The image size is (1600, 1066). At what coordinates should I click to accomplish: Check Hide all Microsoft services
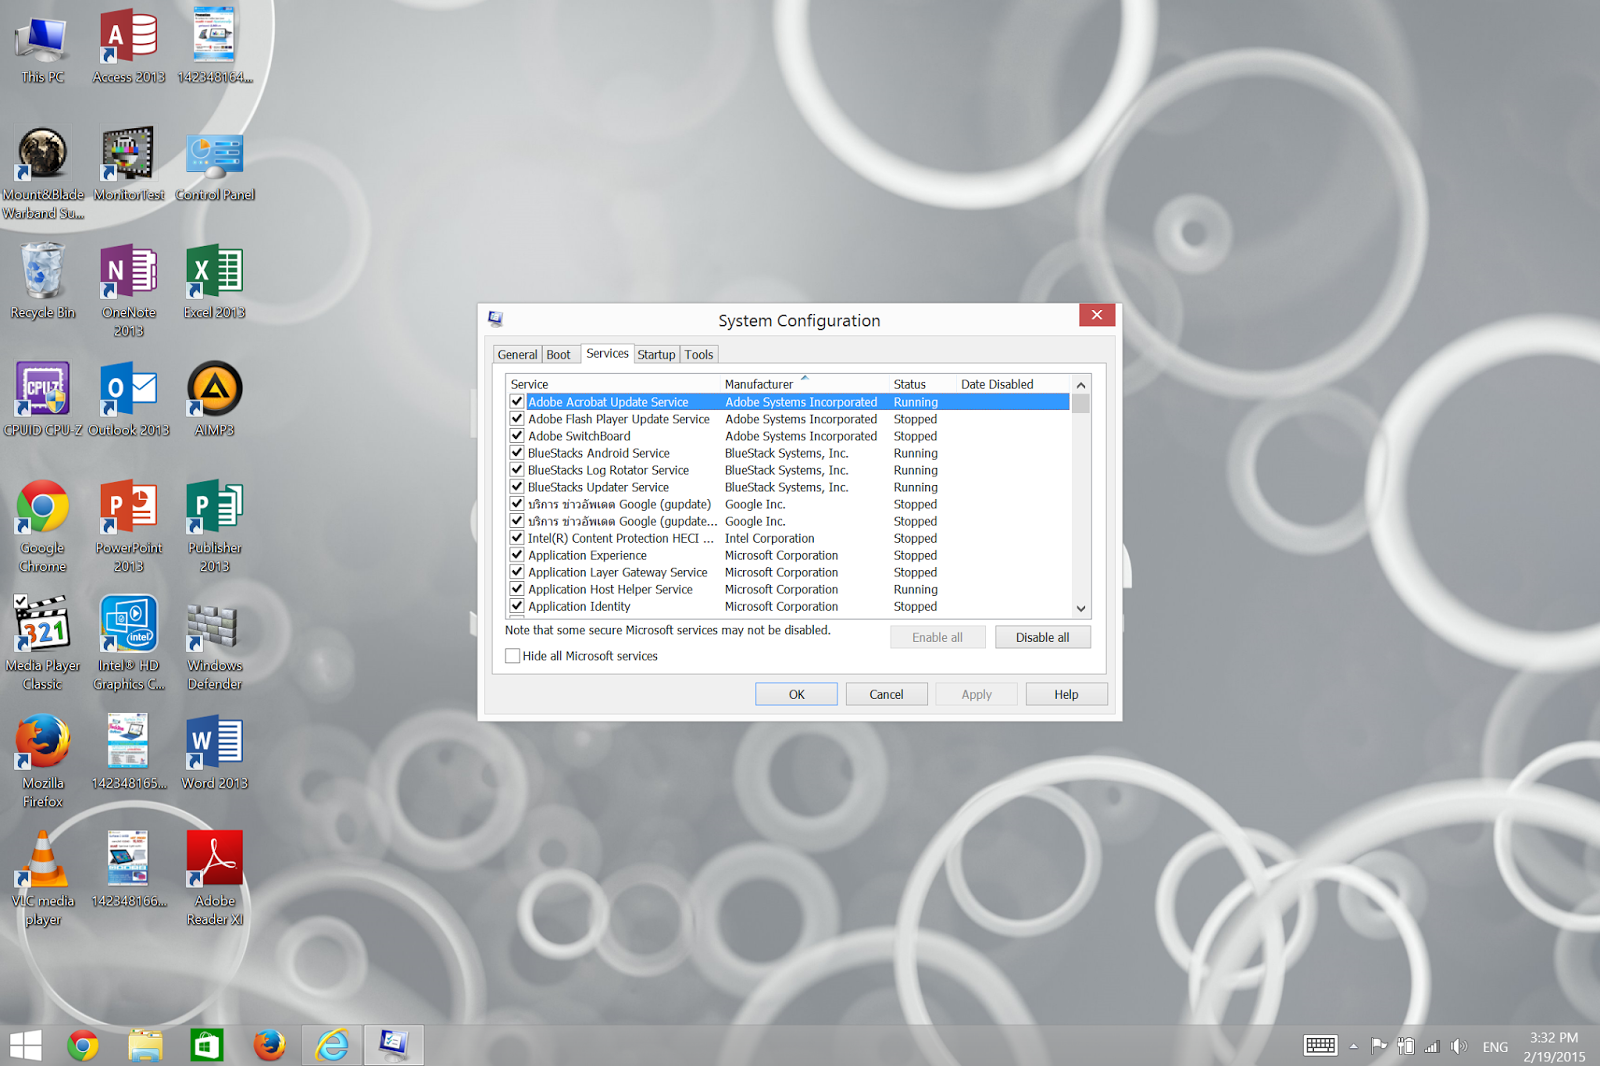tap(513, 656)
